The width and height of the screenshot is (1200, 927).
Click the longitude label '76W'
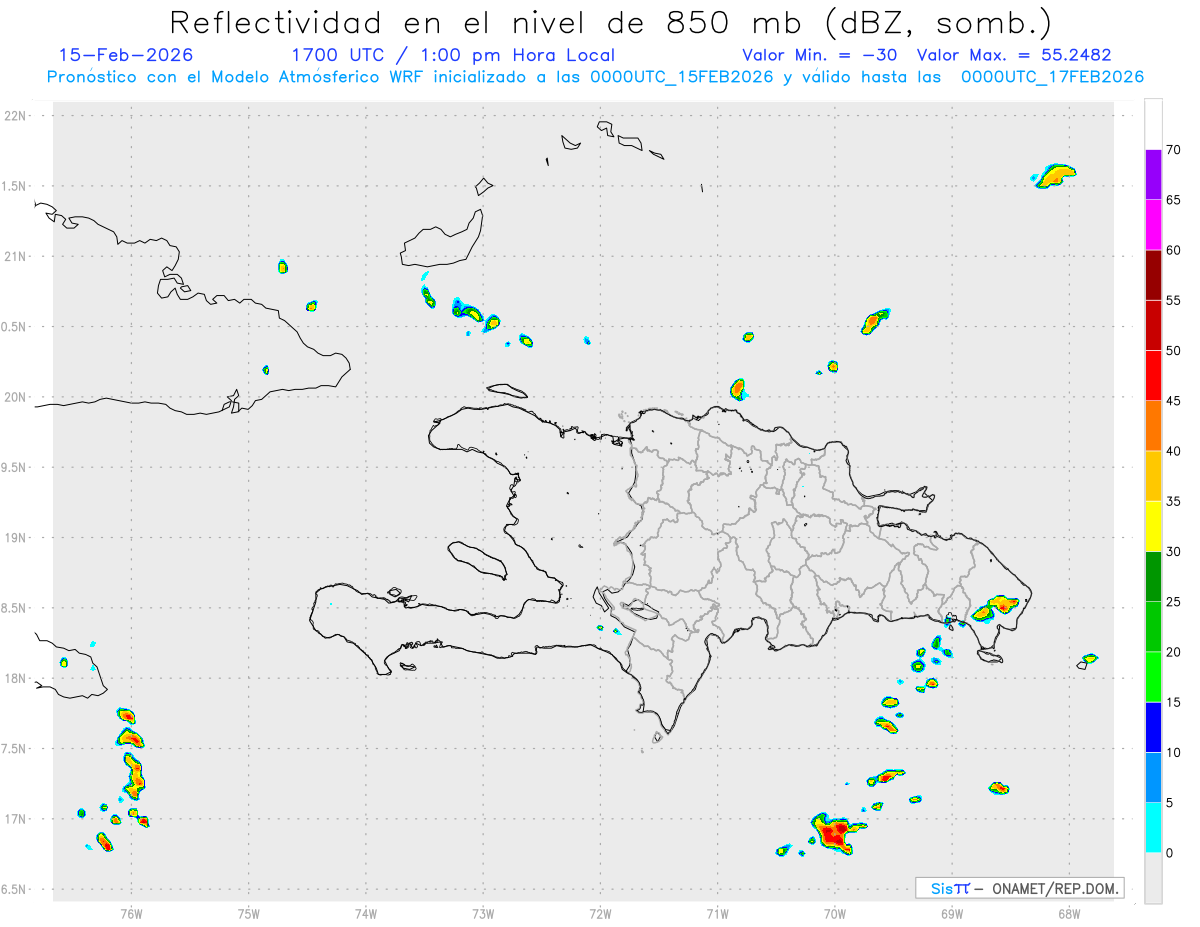(131, 913)
